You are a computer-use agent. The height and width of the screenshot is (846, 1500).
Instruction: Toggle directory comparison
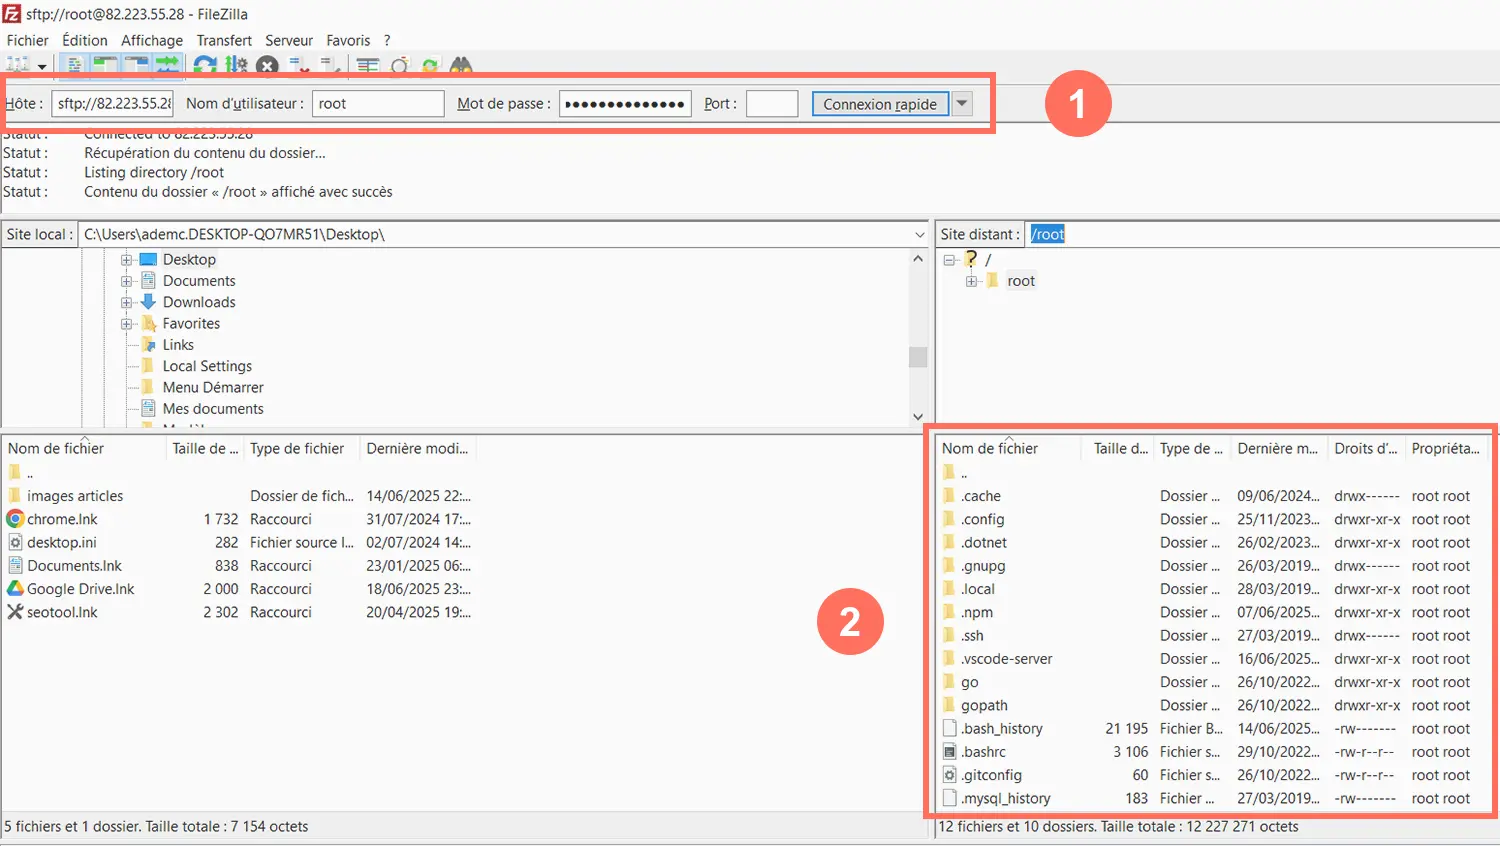(399, 65)
